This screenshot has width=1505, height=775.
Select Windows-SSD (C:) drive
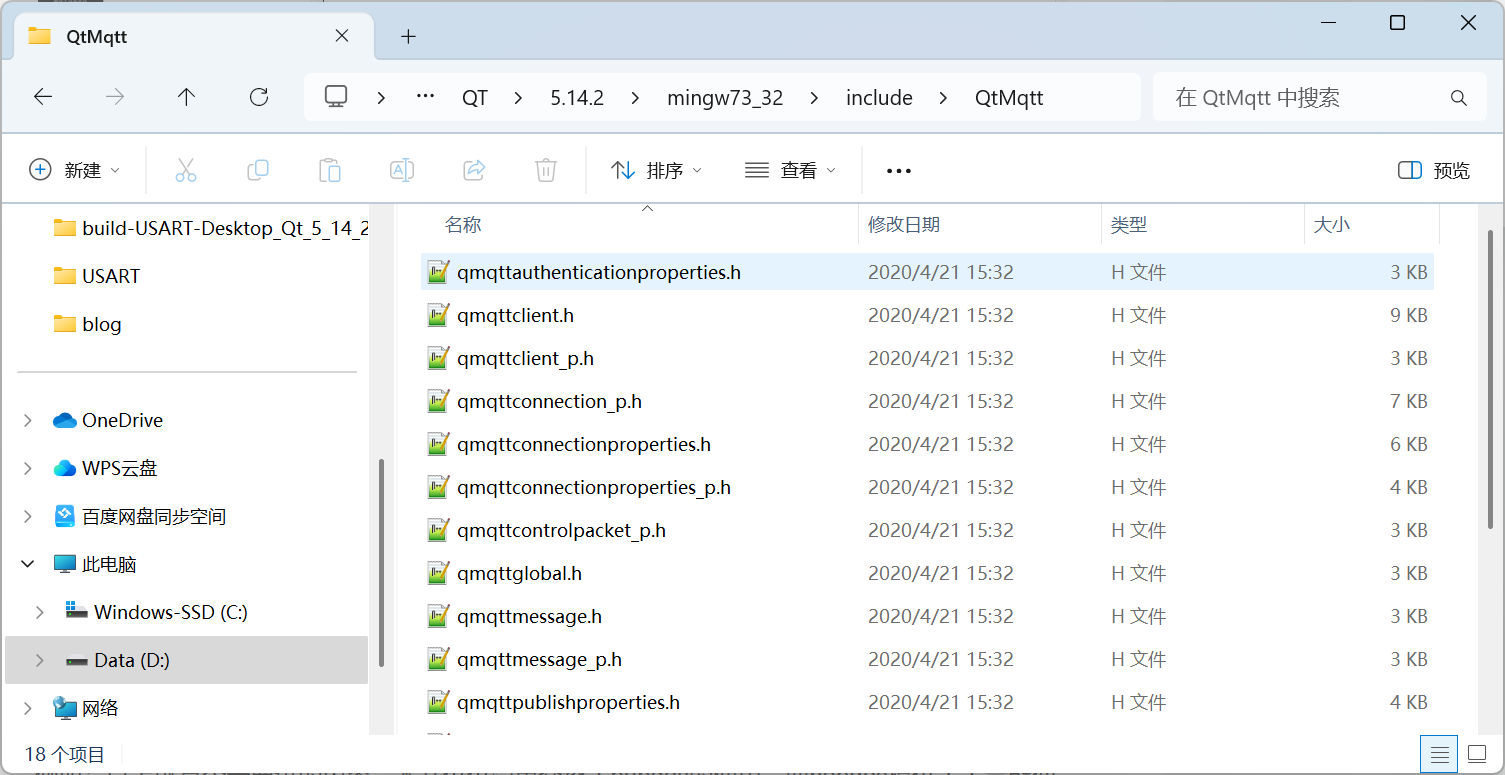tap(171, 612)
